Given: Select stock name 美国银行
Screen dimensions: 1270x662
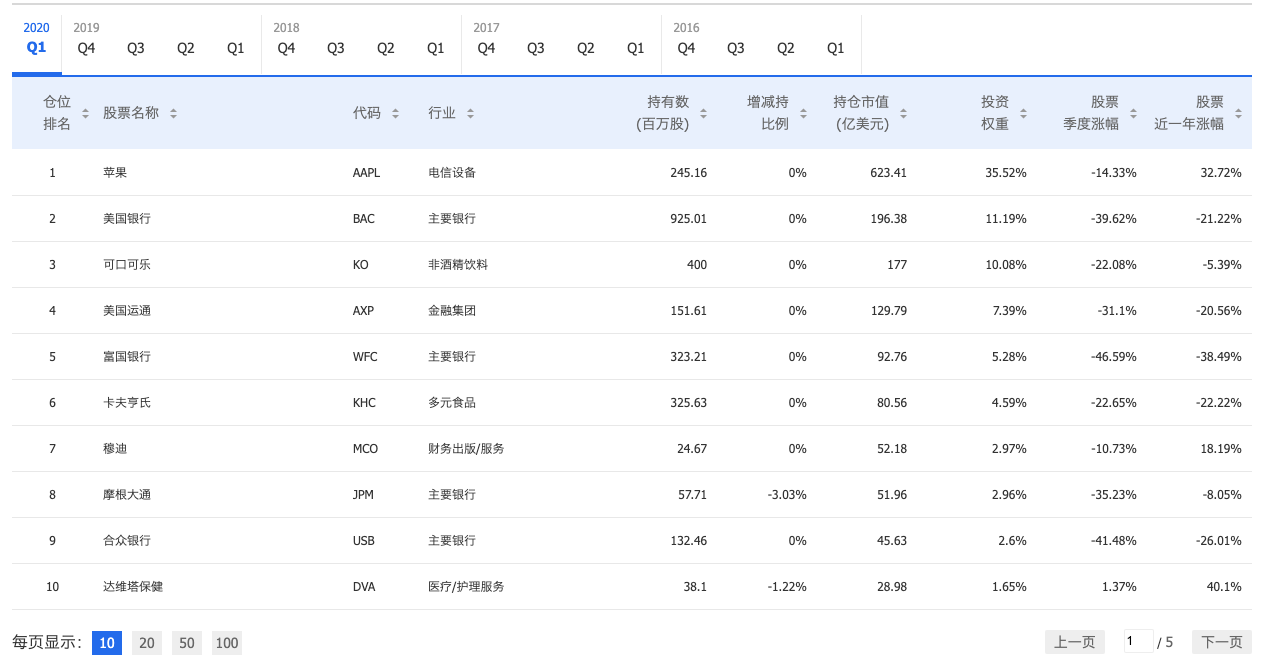Looking at the screenshot, I should click(x=127, y=219).
